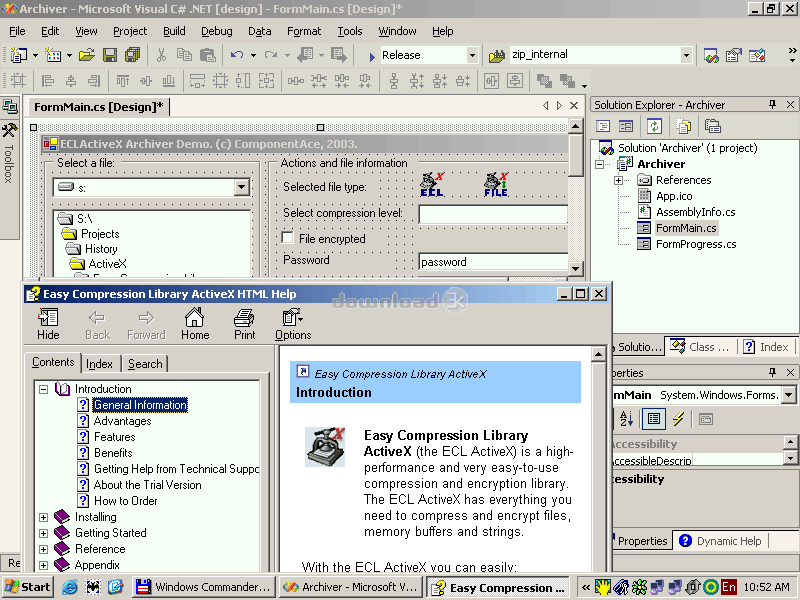Click the Alphabetic sort icon in Properties
This screenshot has width=800, height=600.
click(627, 419)
